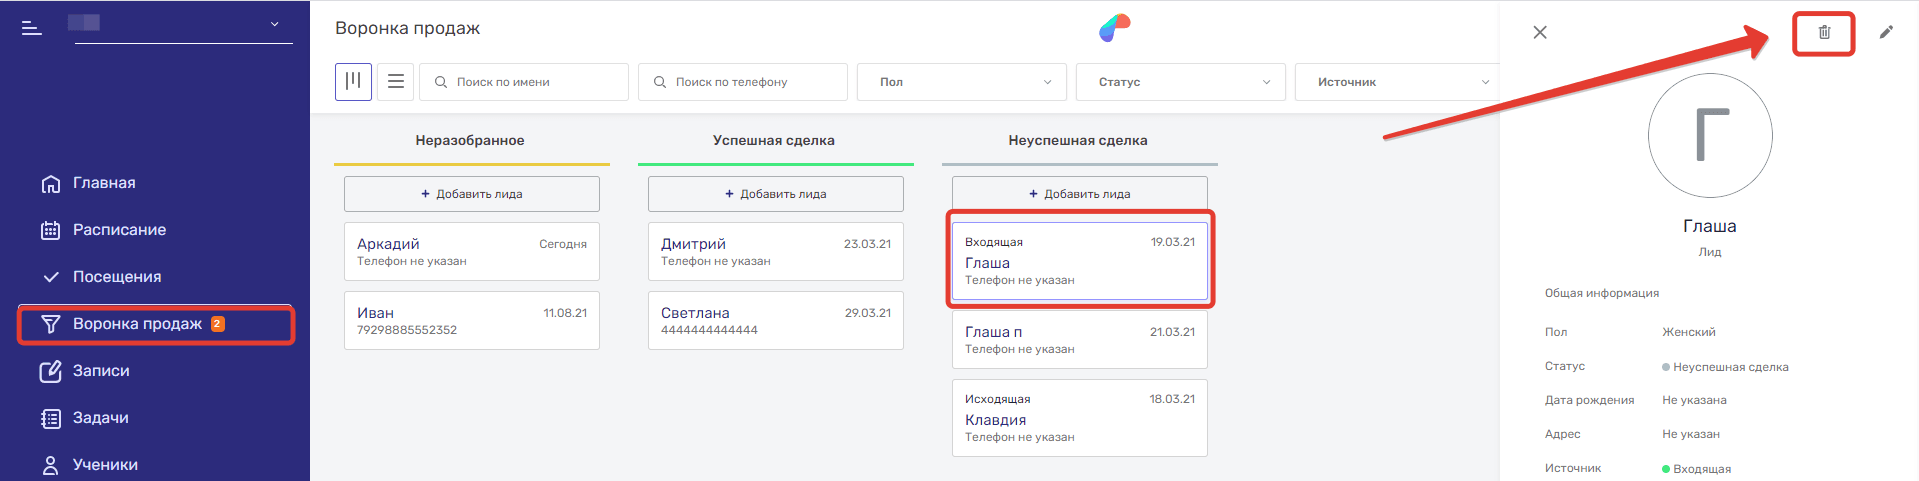
Task: Click the pencil edit icon
Action: (x=1886, y=32)
